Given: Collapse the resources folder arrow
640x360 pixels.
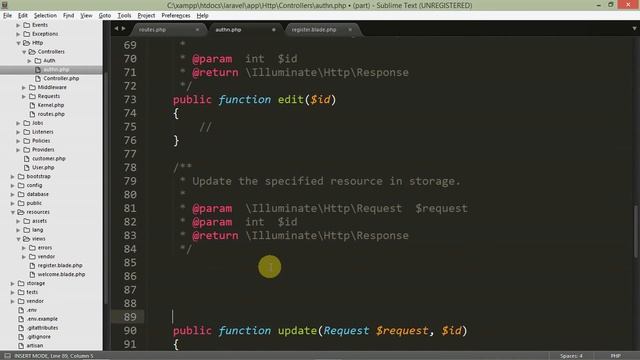Looking at the screenshot, I should (x=13, y=212).
